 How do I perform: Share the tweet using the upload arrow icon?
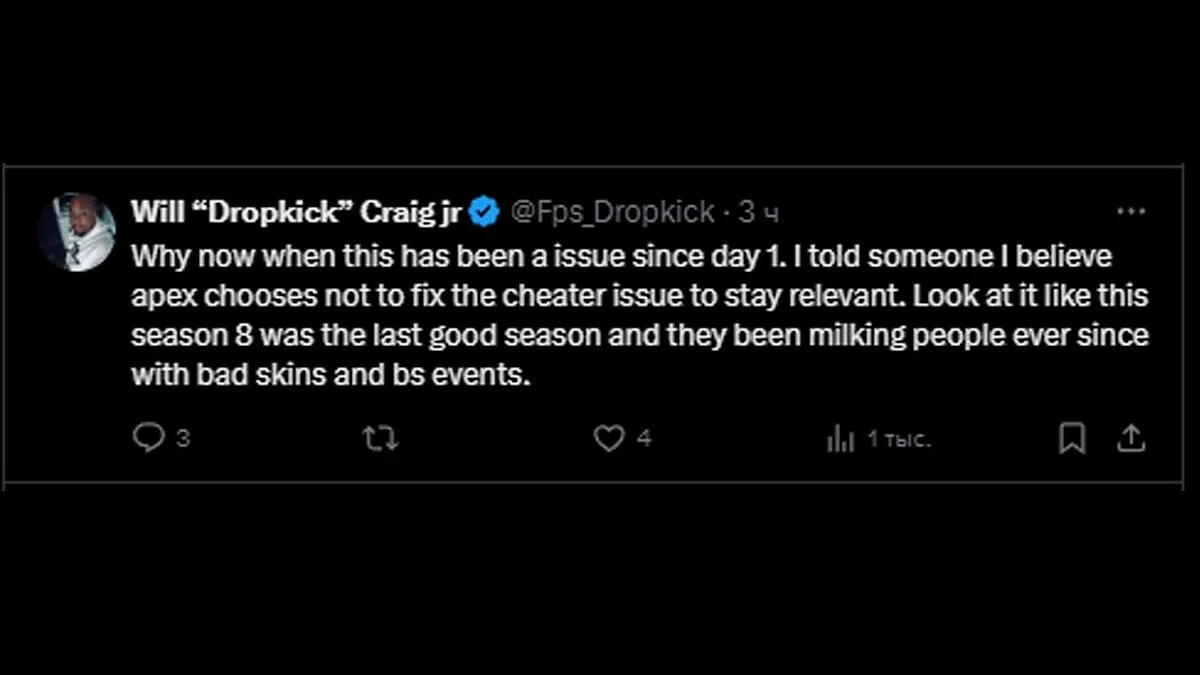point(1130,438)
